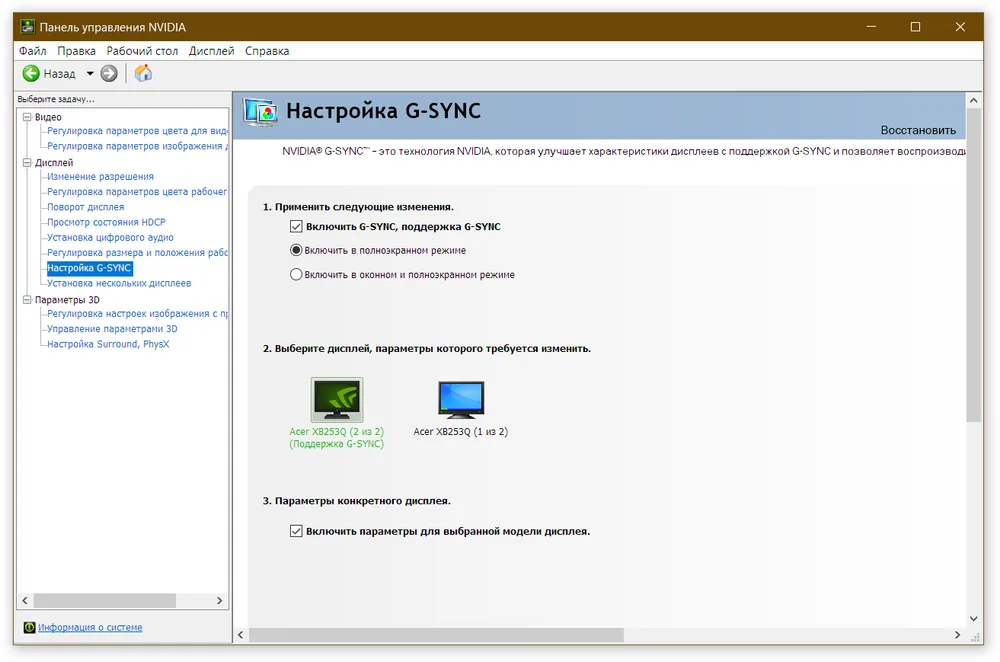Click the Forward arrow icon in toolbar
The height and width of the screenshot is (662, 1000).
(109, 73)
